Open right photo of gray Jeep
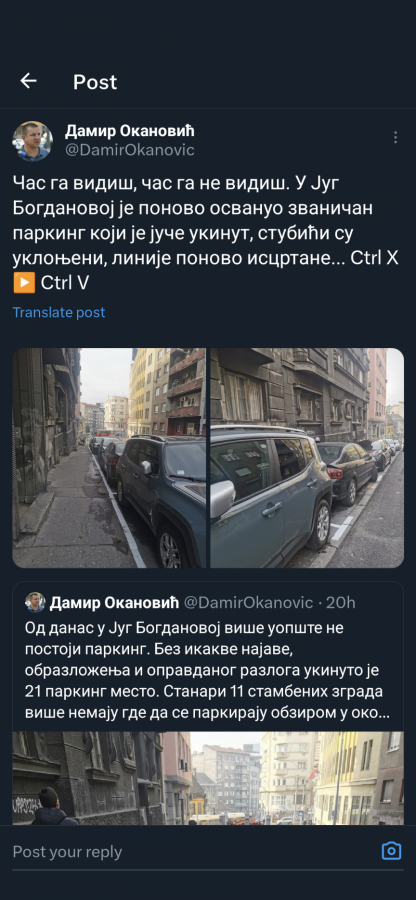The height and width of the screenshot is (900, 416). click(x=307, y=458)
